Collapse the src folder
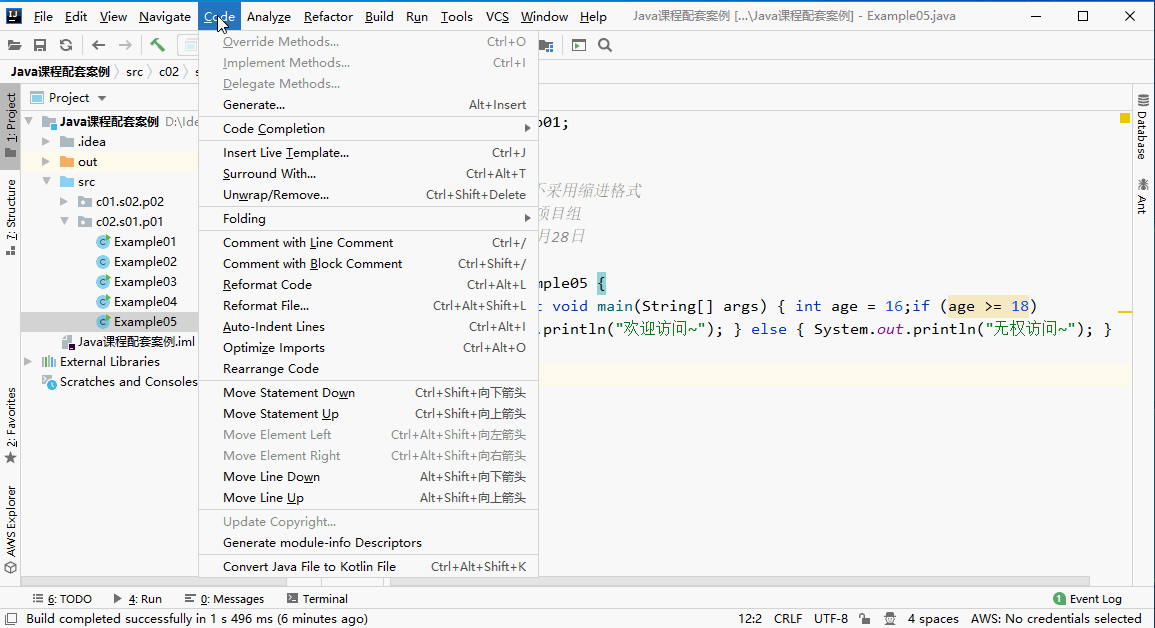The width and height of the screenshot is (1155, 628). 46,181
